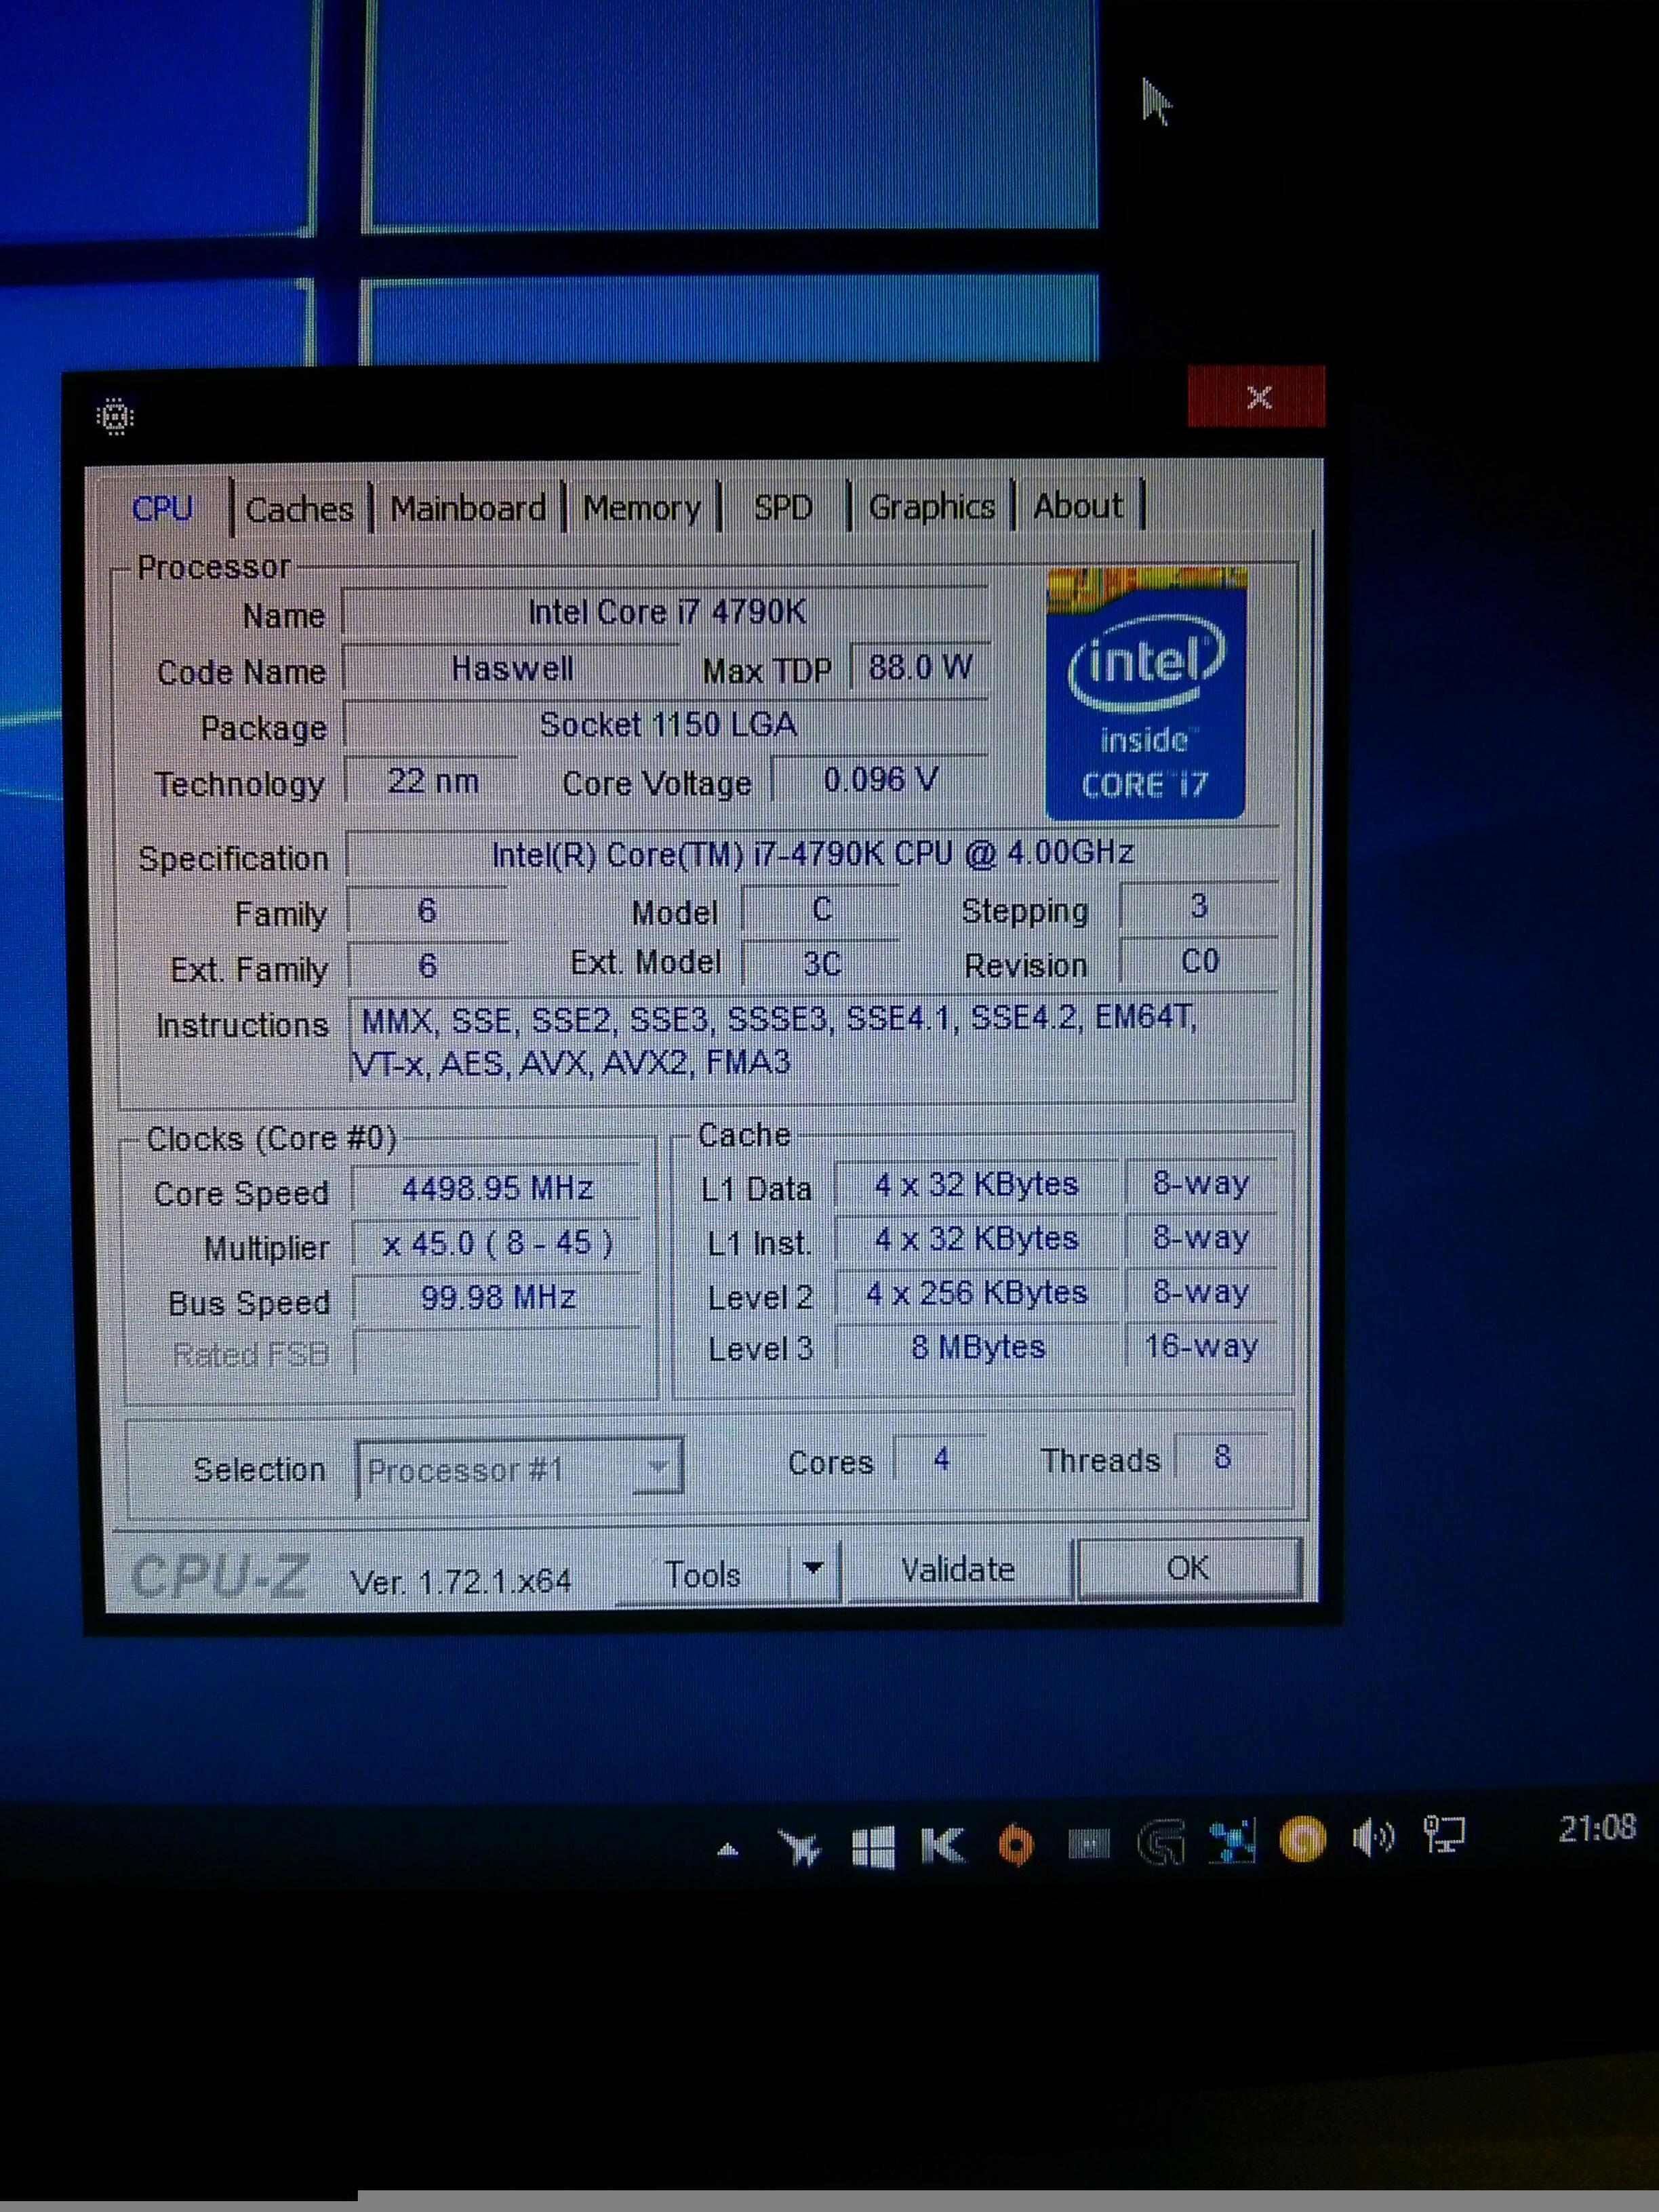Viewport: 1659px width, 2212px height.
Task: Show hidden tray icons arrow
Action: [x=728, y=1850]
